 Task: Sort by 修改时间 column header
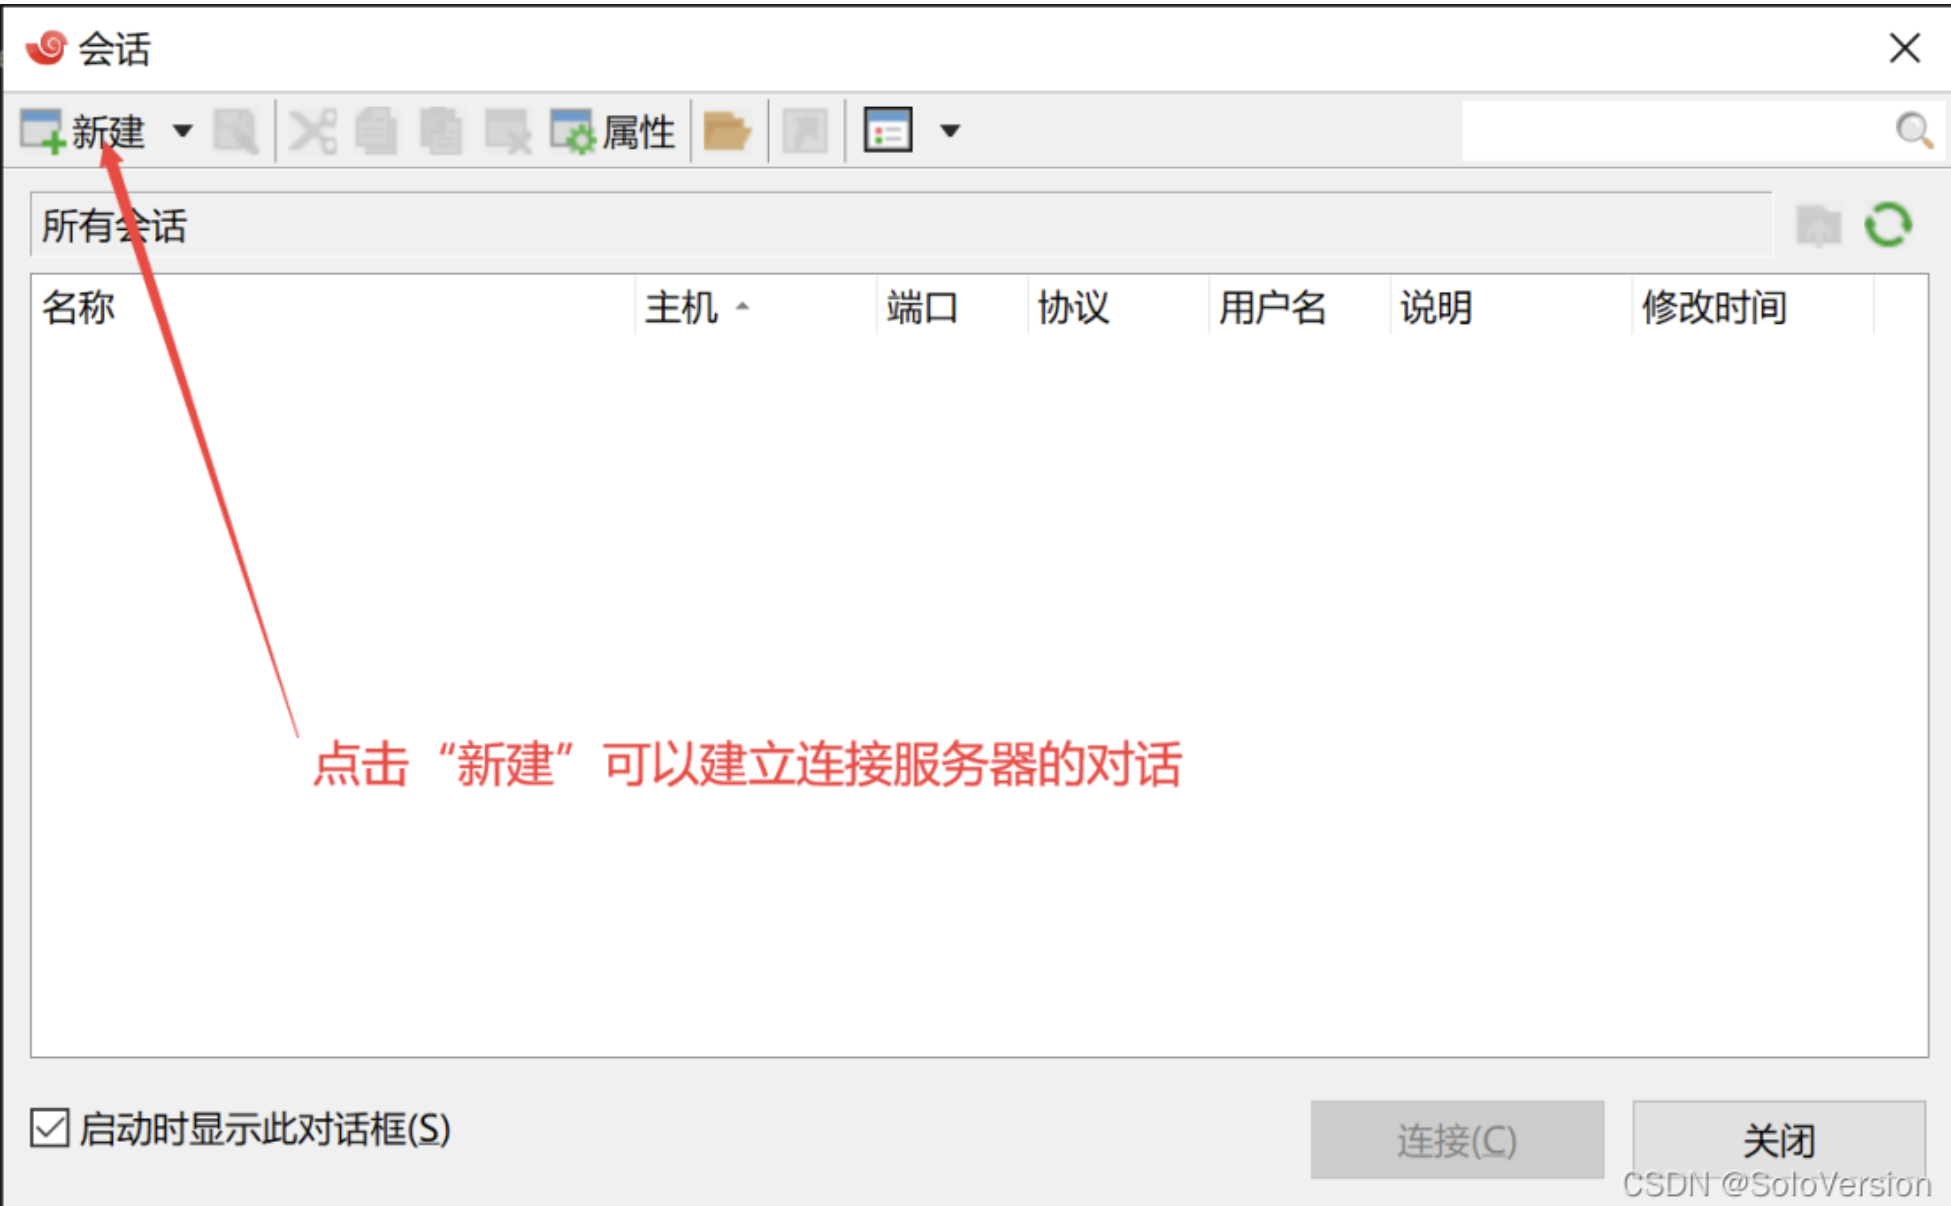1753,307
